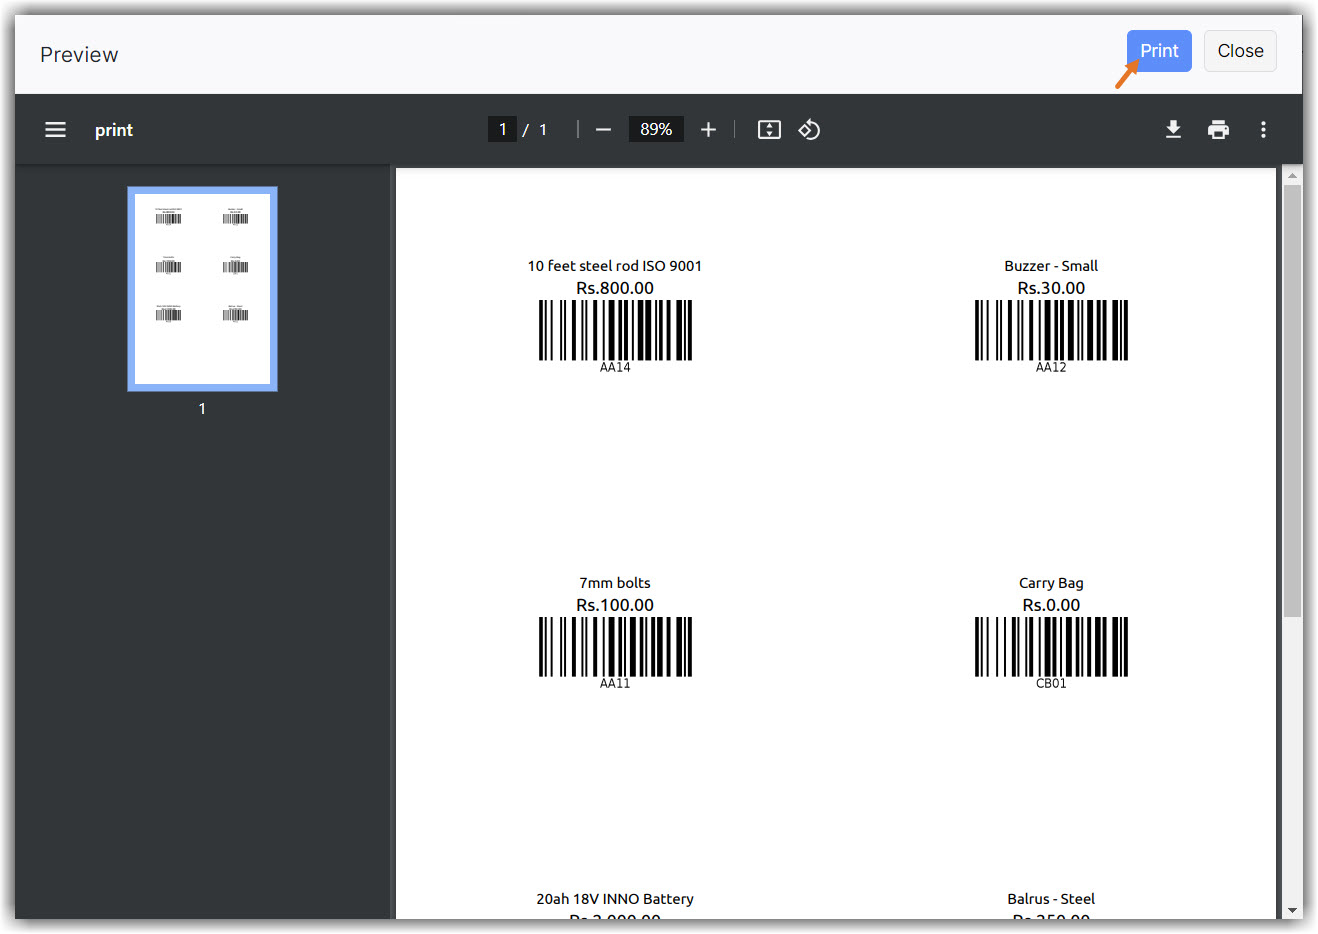Click the scrollbar up arrow
This screenshot has height=934, width=1318.
coord(1292,175)
